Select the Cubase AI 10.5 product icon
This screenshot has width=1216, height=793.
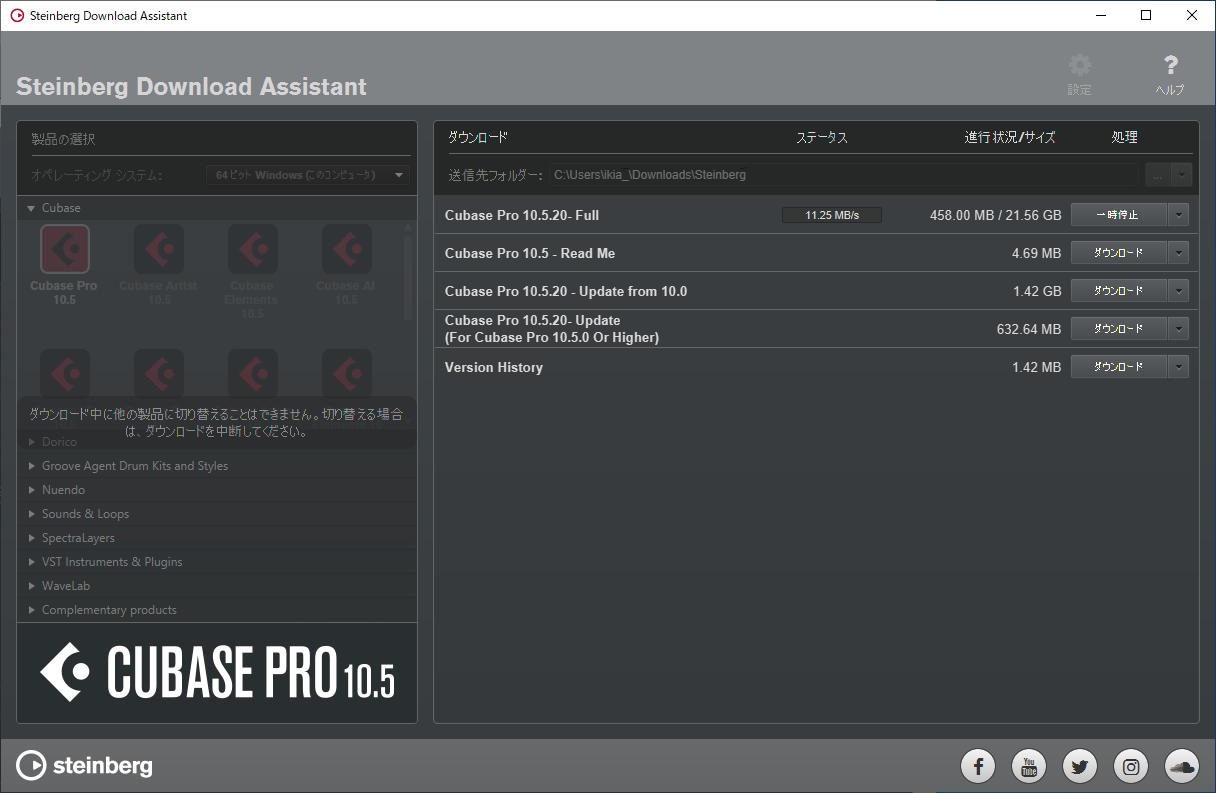(x=346, y=249)
